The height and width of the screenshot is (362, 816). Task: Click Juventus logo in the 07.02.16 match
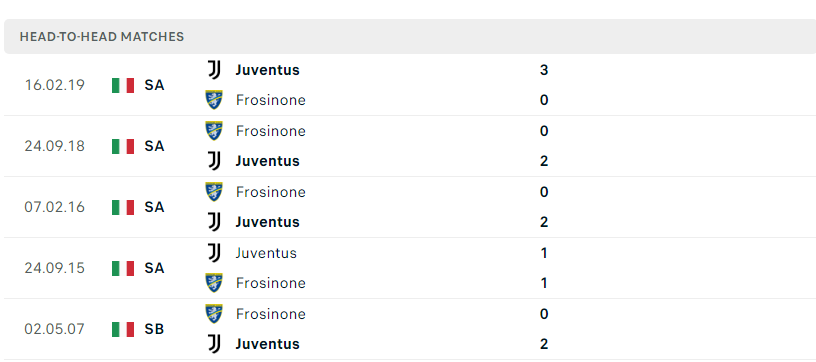(214, 222)
